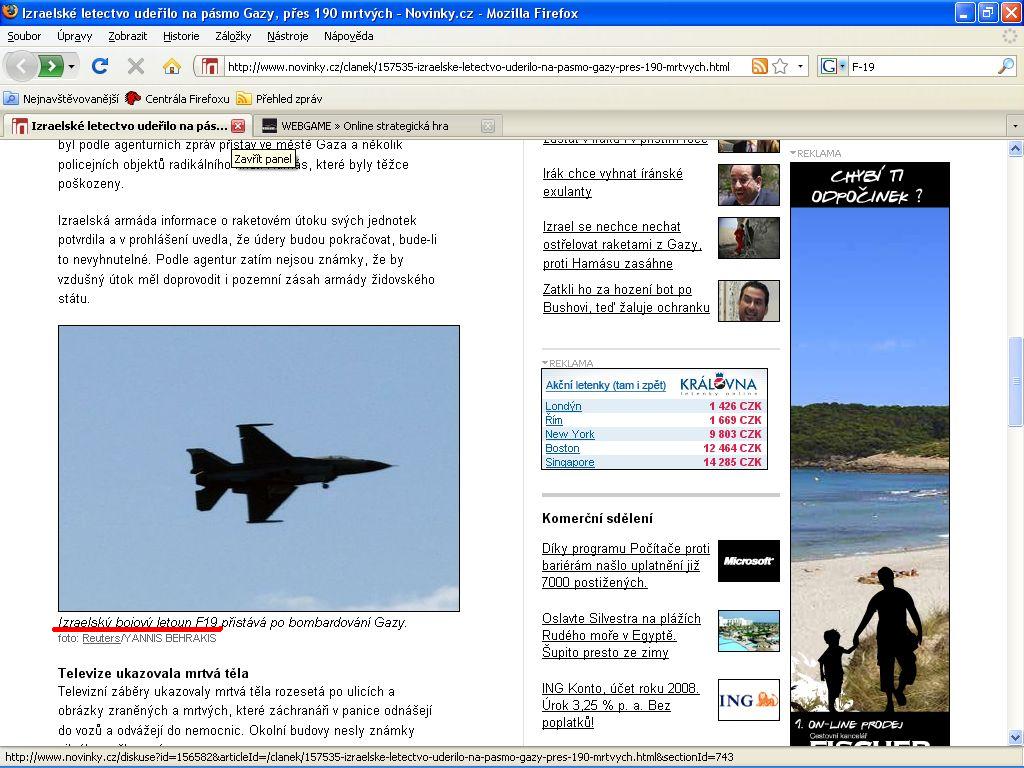
Task: Open the Přehled zpráv feed bookmark
Action: (279, 99)
